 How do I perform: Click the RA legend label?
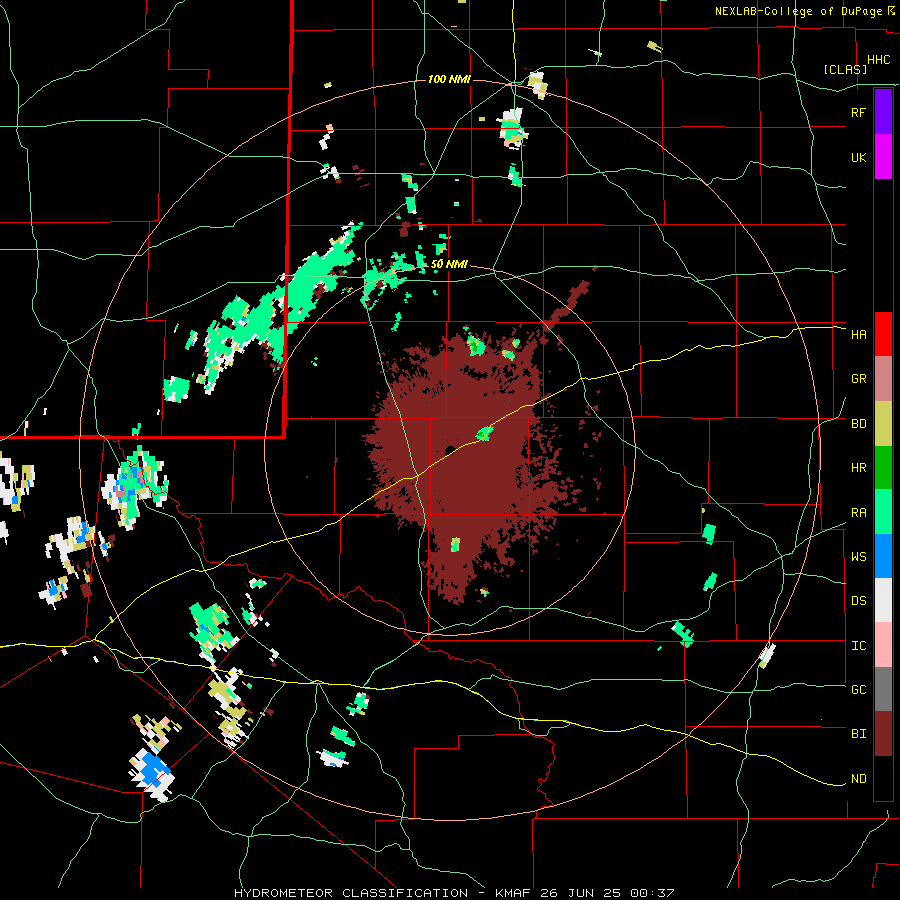858,513
